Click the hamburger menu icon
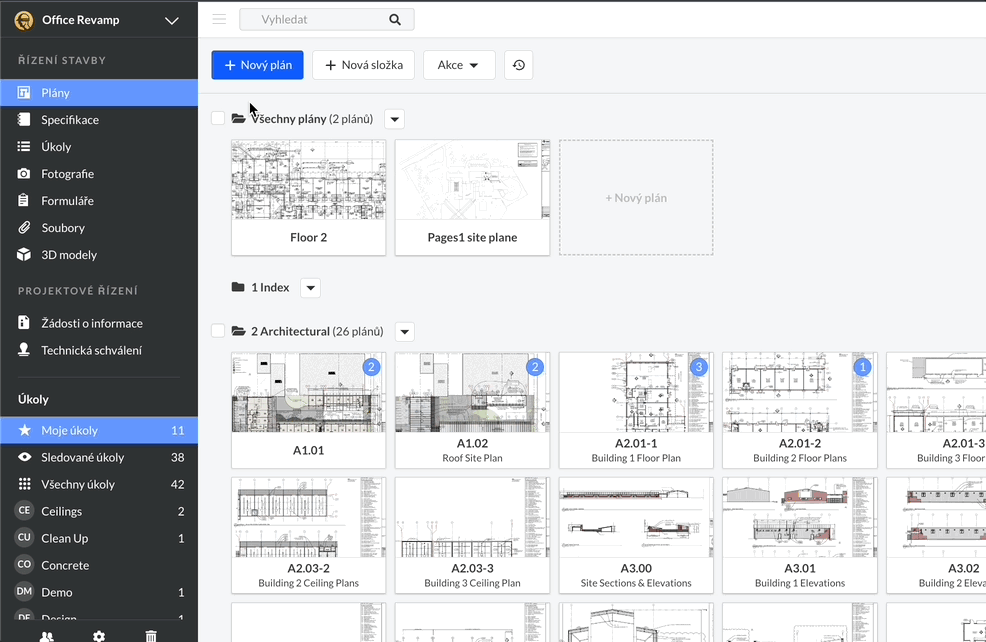Image resolution: width=986 pixels, height=642 pixels. tap(219, 19)
